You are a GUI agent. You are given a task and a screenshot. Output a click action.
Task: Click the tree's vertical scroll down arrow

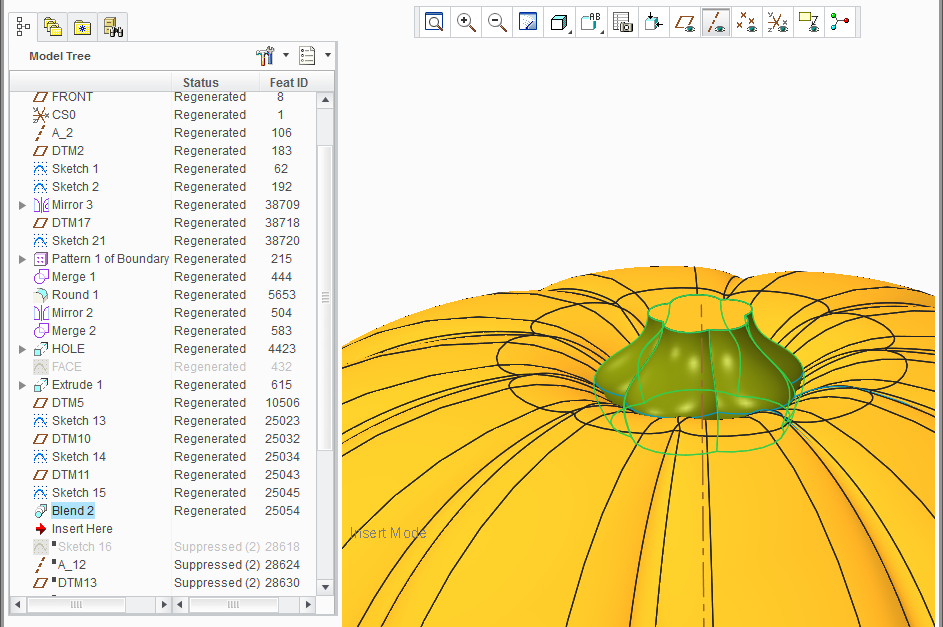click(325, 587)
